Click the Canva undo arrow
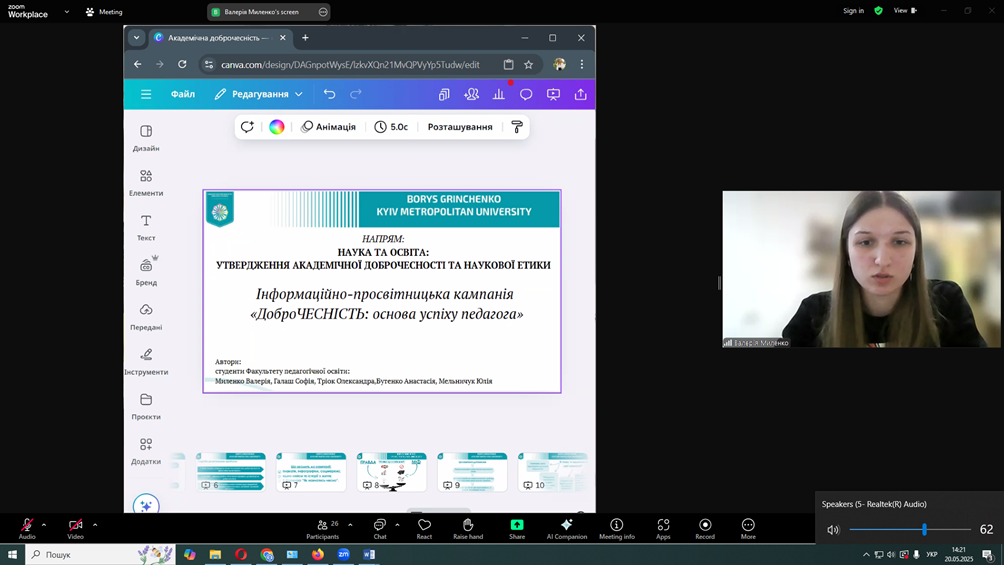This screenshot has height=565, width=1004. coord(329,94)
